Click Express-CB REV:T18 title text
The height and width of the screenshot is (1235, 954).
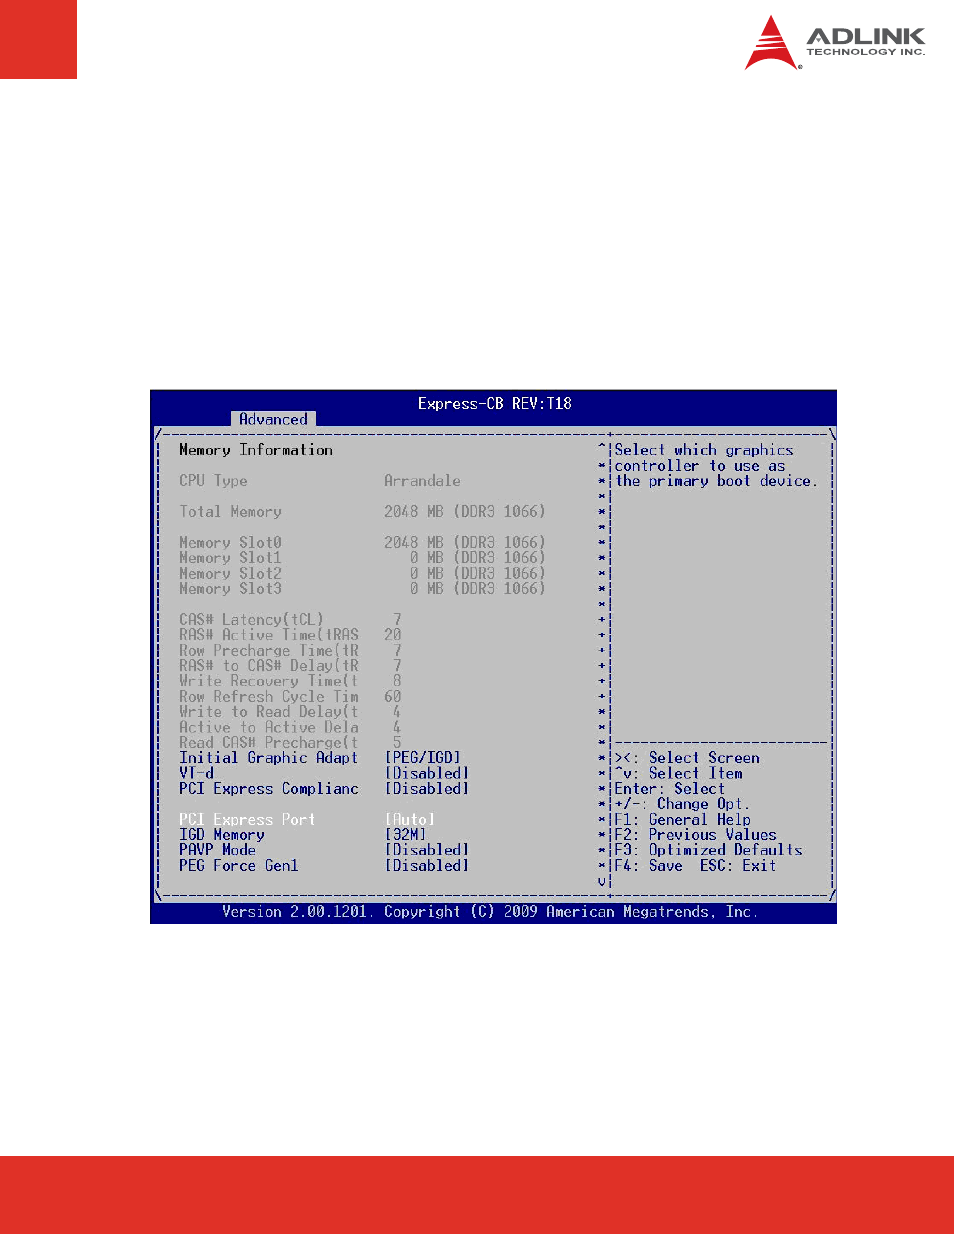click(x=495, y=404)
